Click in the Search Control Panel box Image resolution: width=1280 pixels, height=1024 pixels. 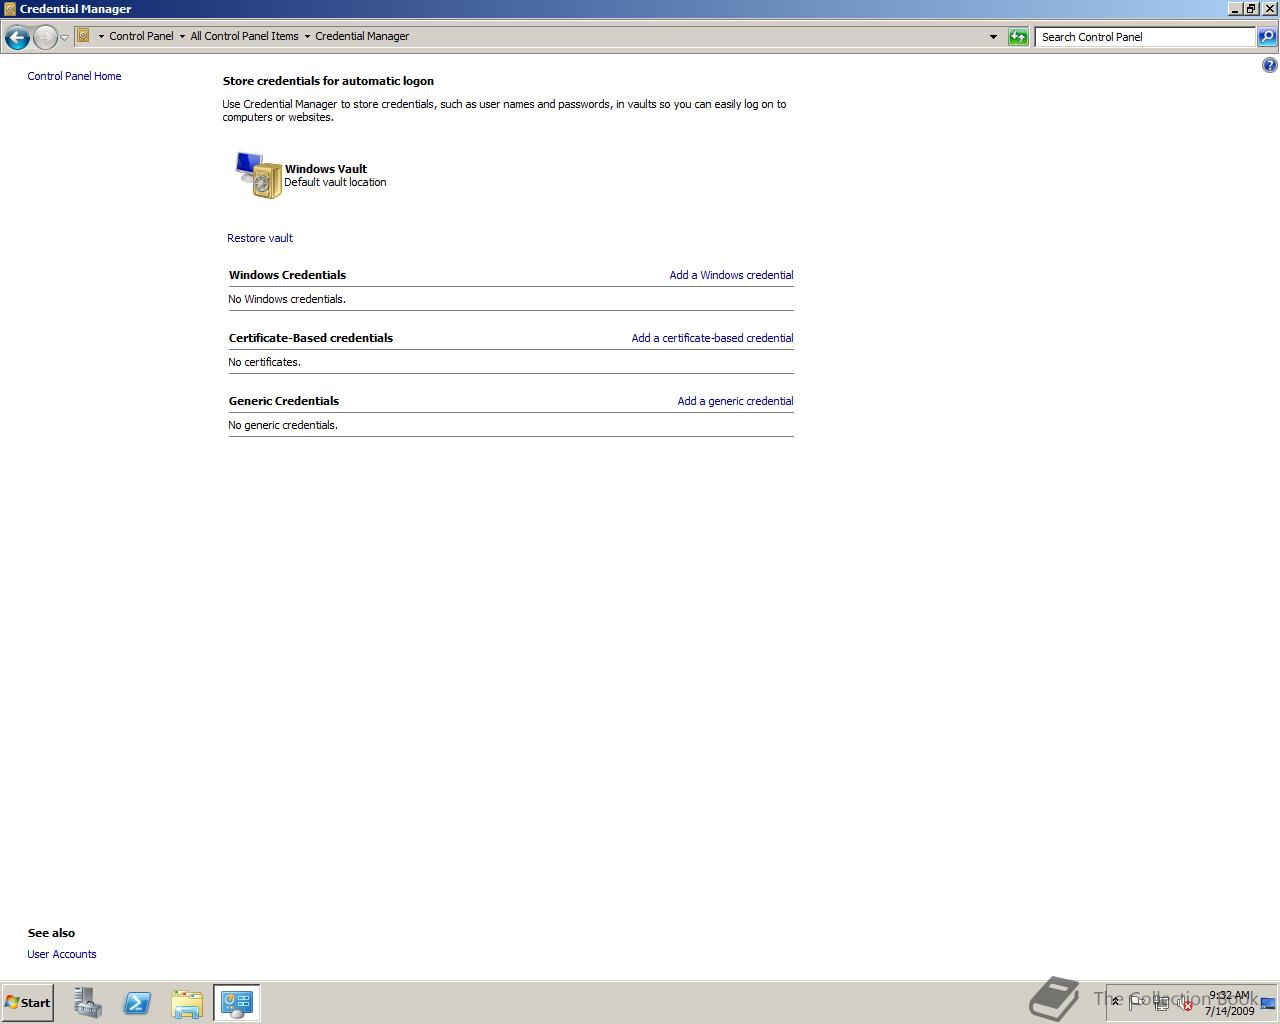1145,37
